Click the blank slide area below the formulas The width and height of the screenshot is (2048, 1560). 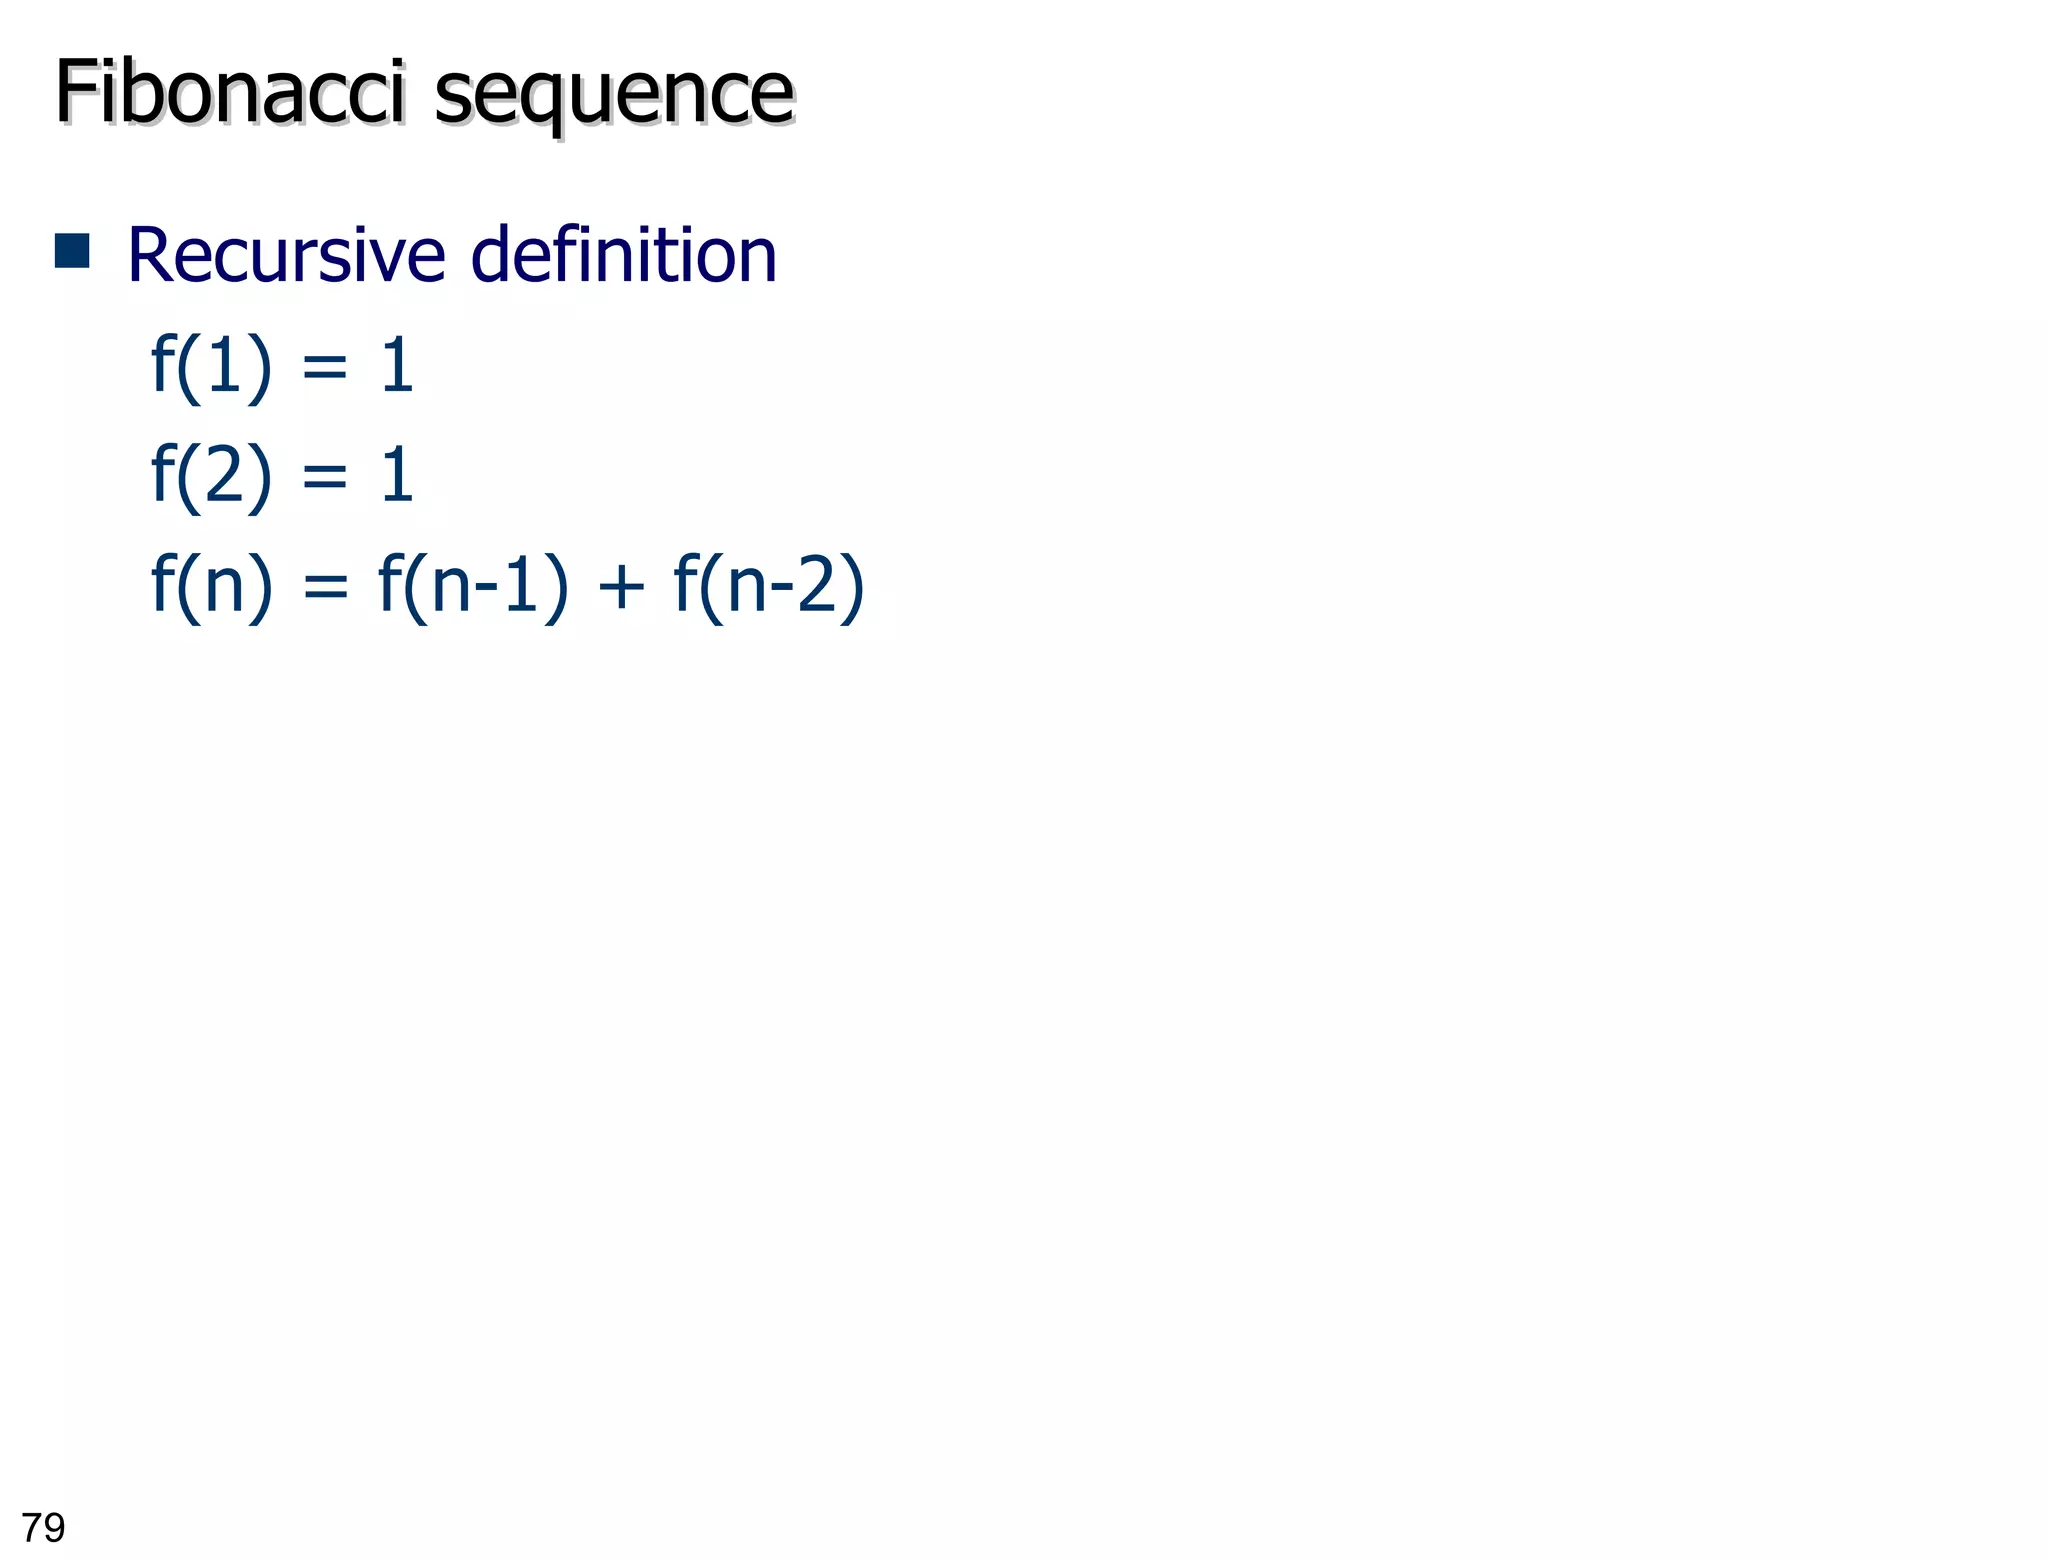[1000, 1000]
